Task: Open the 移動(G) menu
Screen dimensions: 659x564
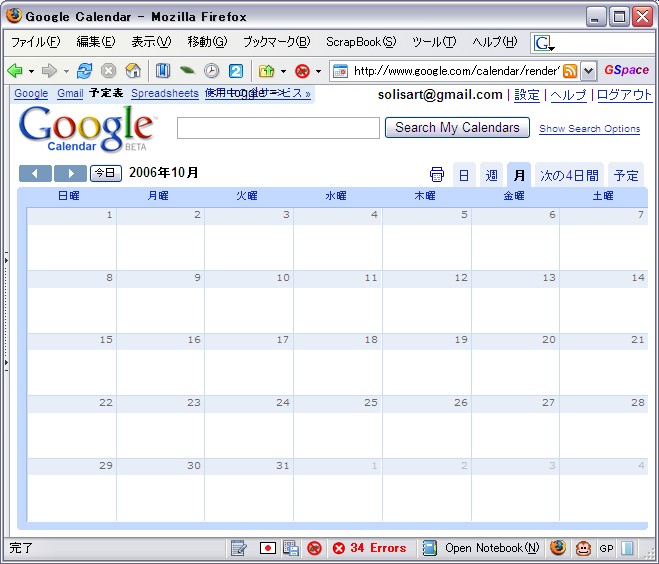Action: [207, 42]
